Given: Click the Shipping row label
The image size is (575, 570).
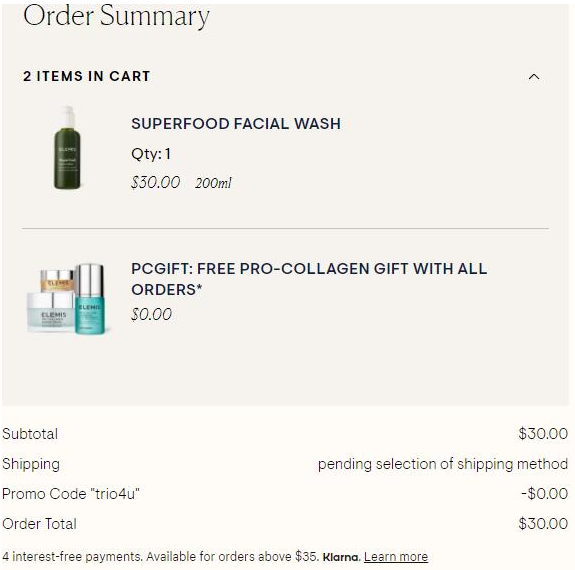Looking at the screenshot, I should pos(31,464).
